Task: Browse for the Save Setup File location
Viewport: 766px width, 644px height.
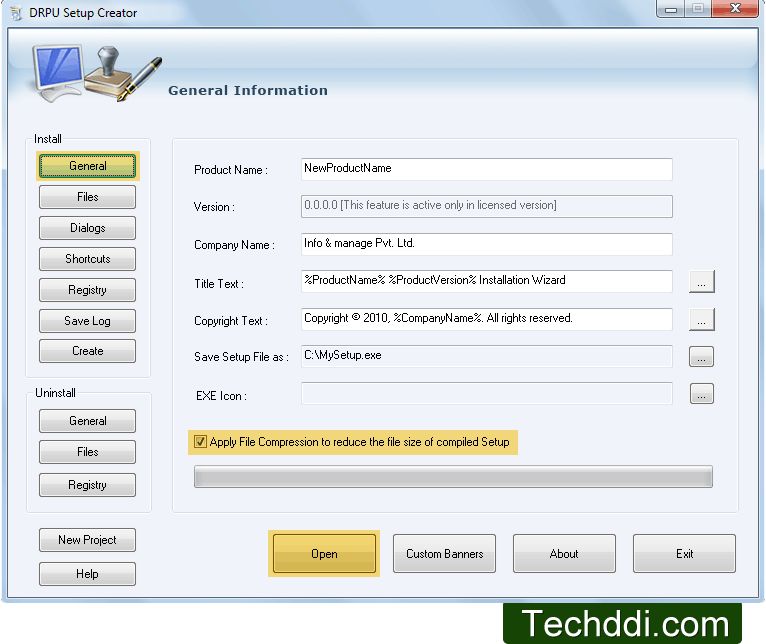Action: (x=702, y=357)
